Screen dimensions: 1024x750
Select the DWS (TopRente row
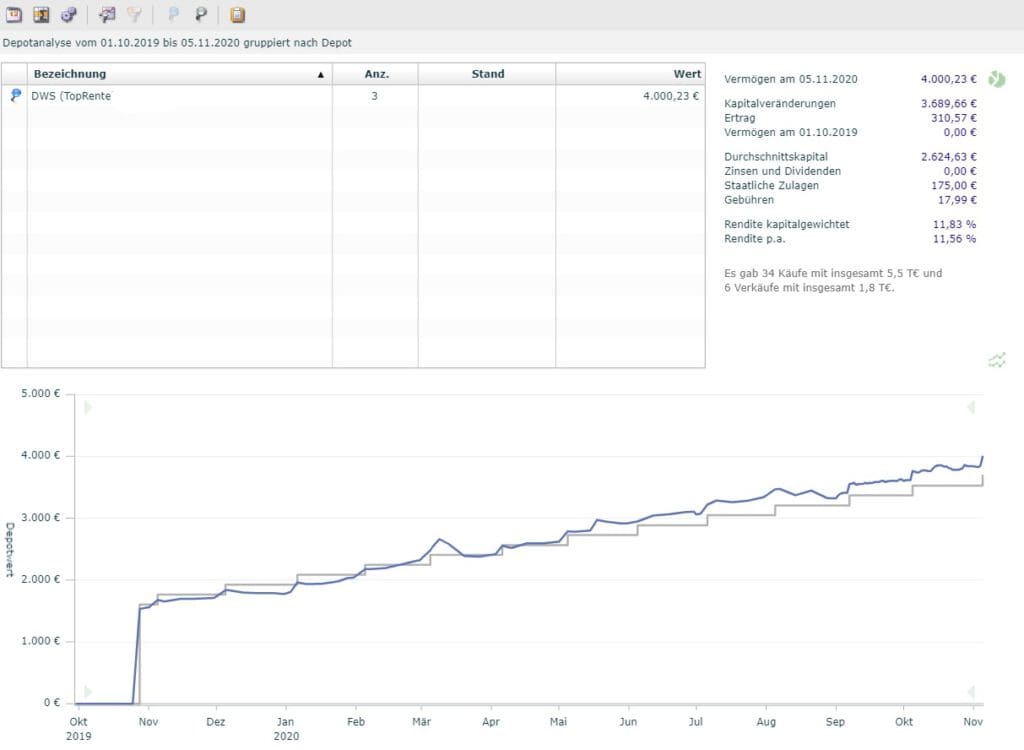pos(353,96)
